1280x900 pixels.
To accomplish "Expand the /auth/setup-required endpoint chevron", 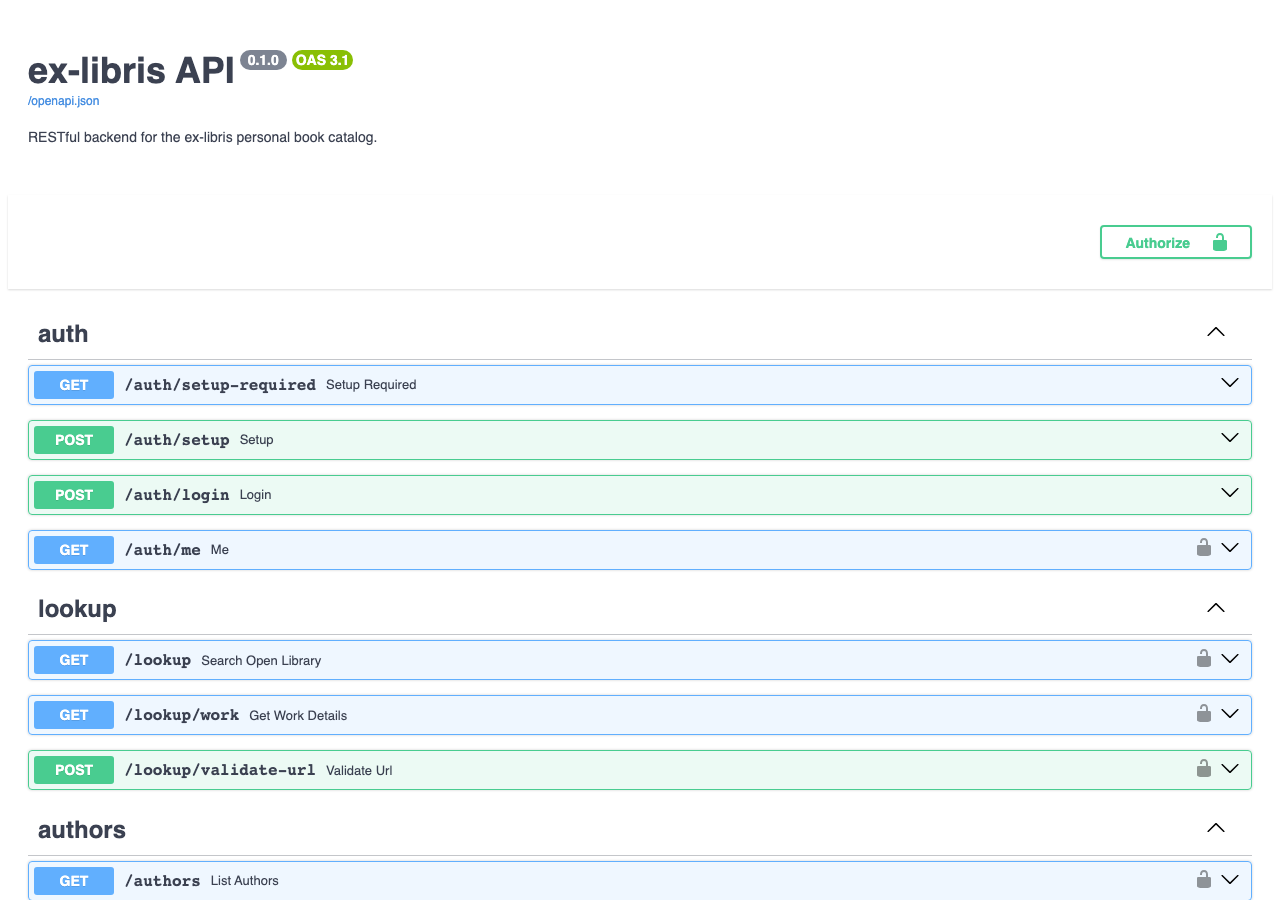I will coord(1229,382).
